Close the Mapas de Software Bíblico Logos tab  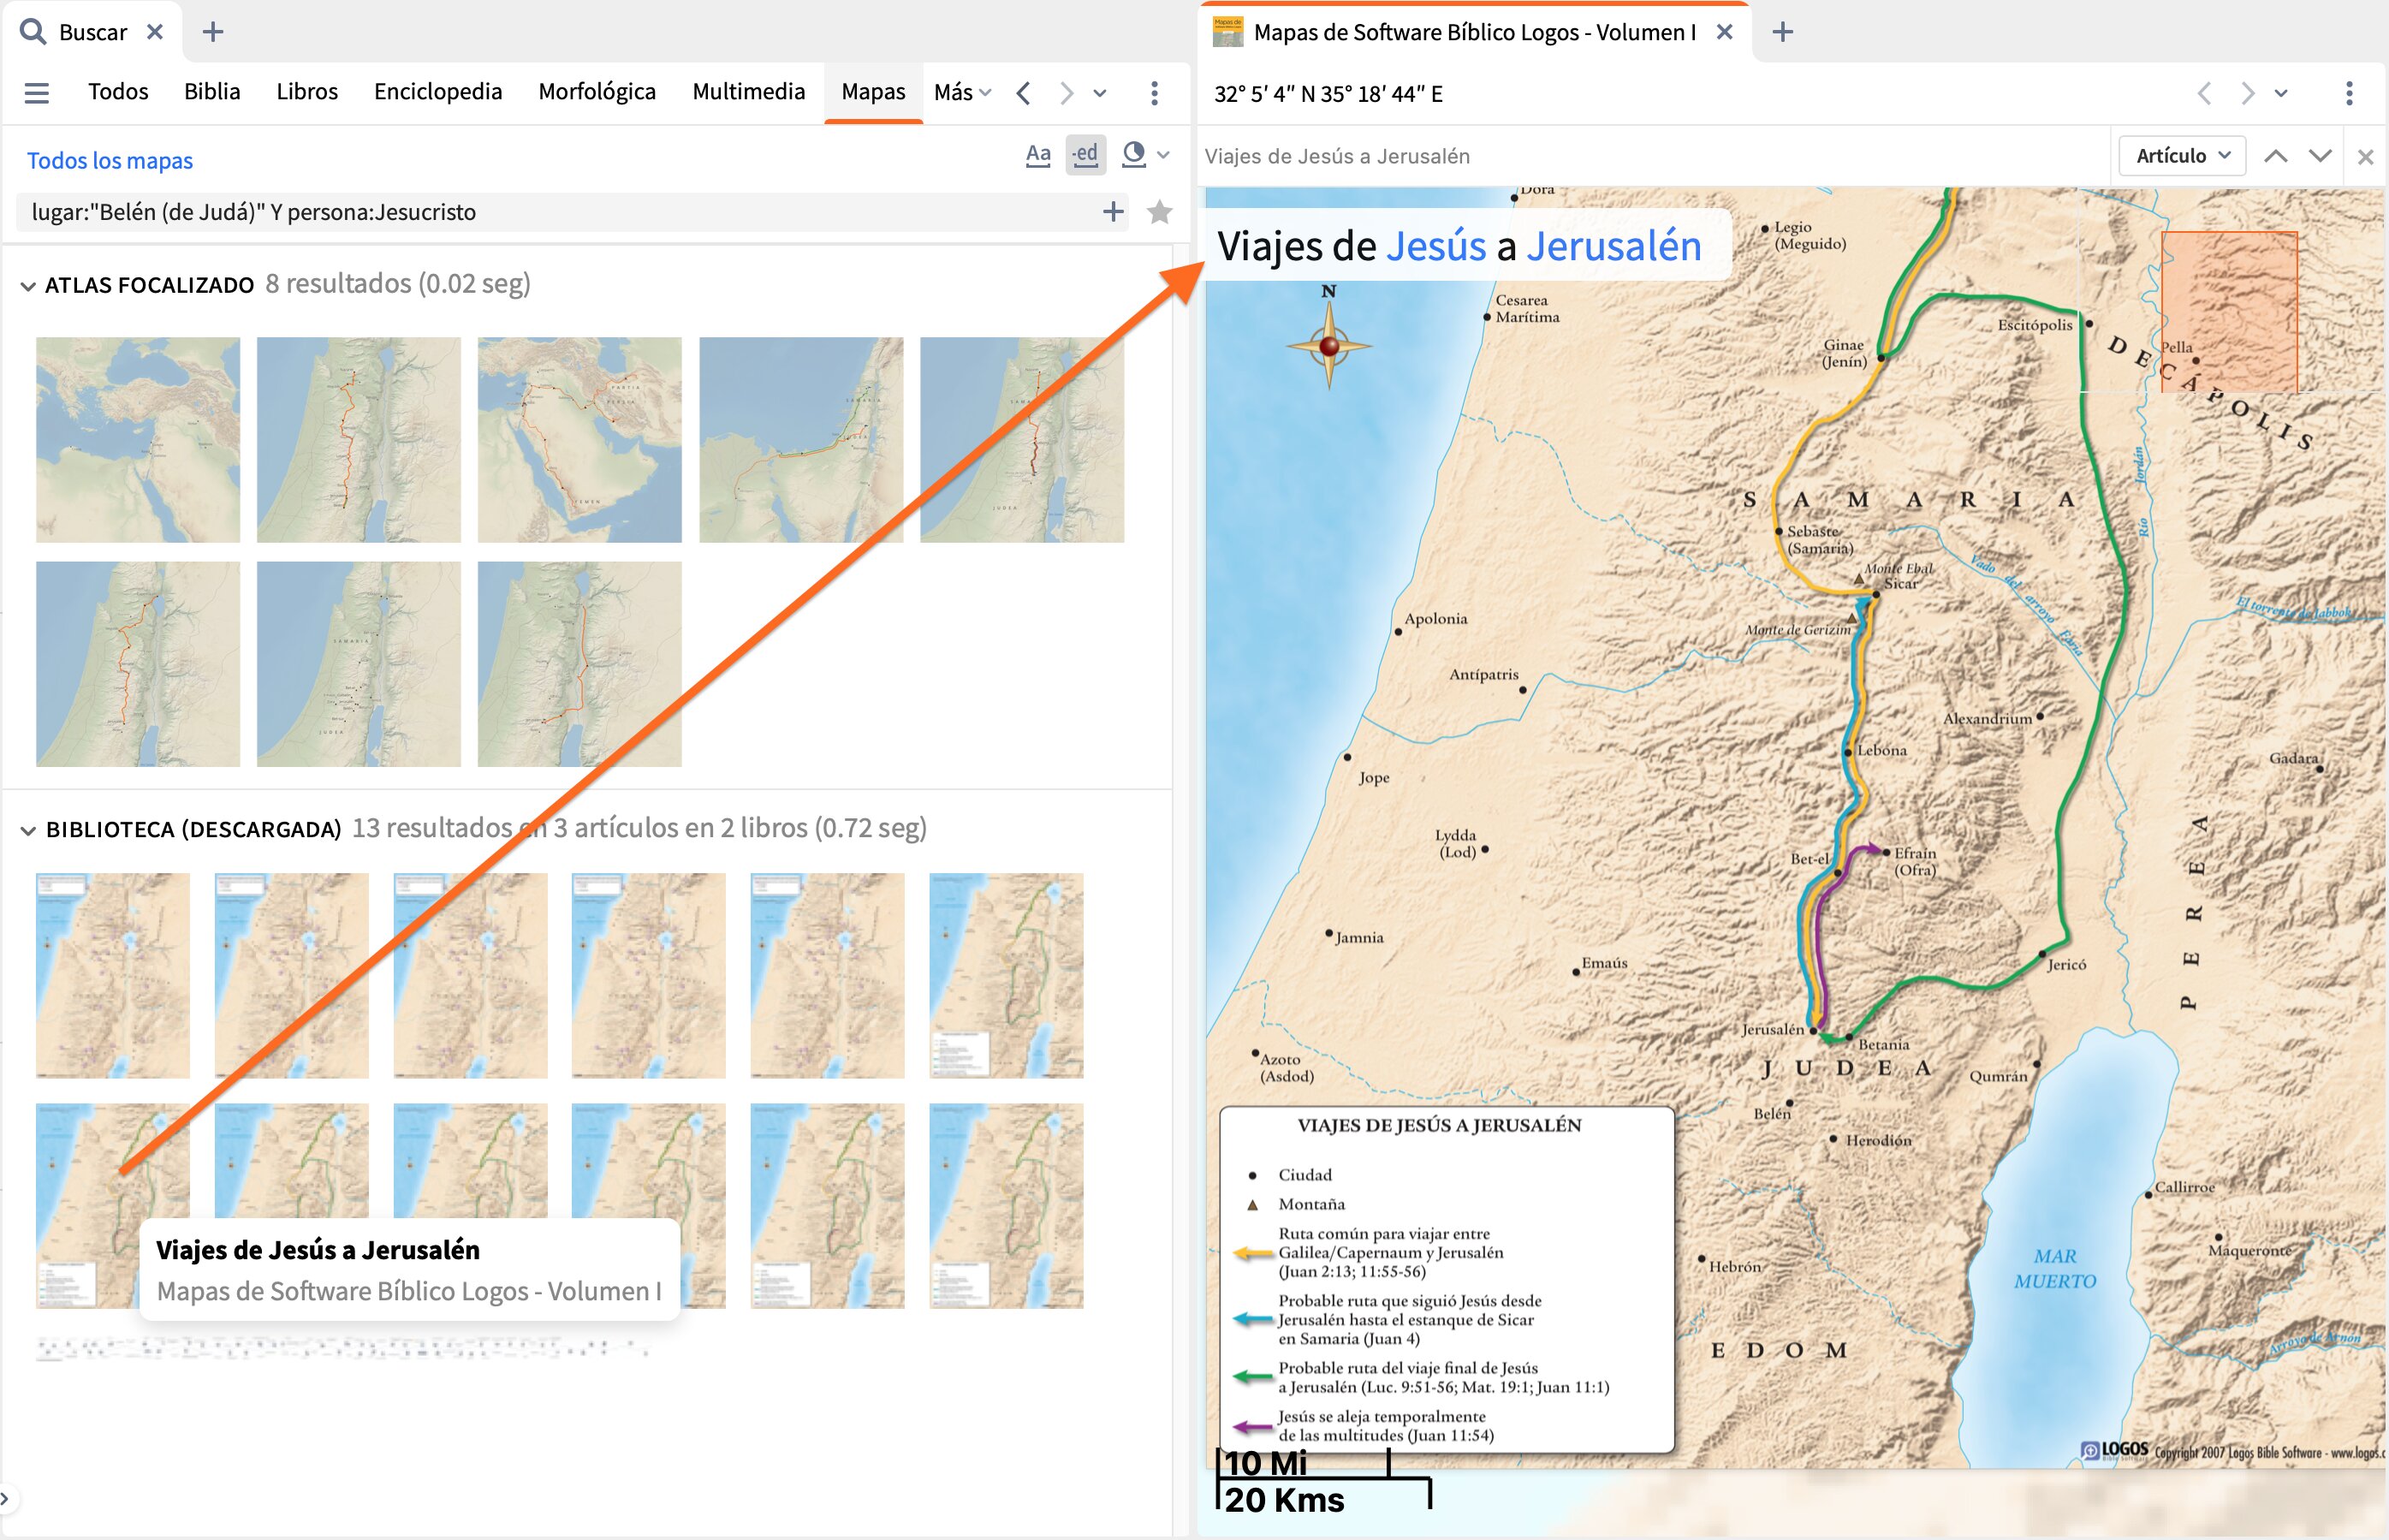[x=1724, y=32]
